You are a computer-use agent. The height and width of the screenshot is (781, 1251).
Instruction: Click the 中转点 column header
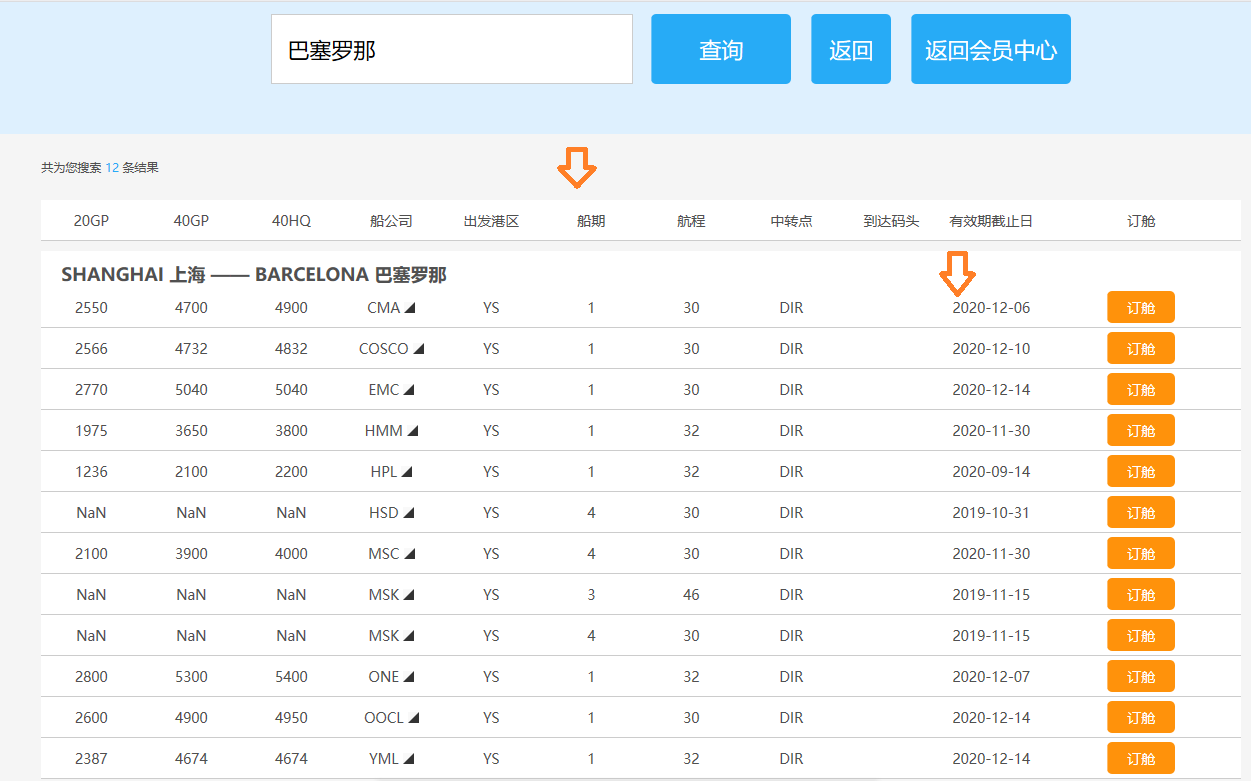point(791,221)
